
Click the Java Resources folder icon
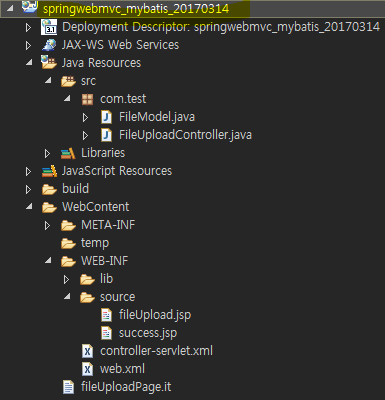coord(49,62)
